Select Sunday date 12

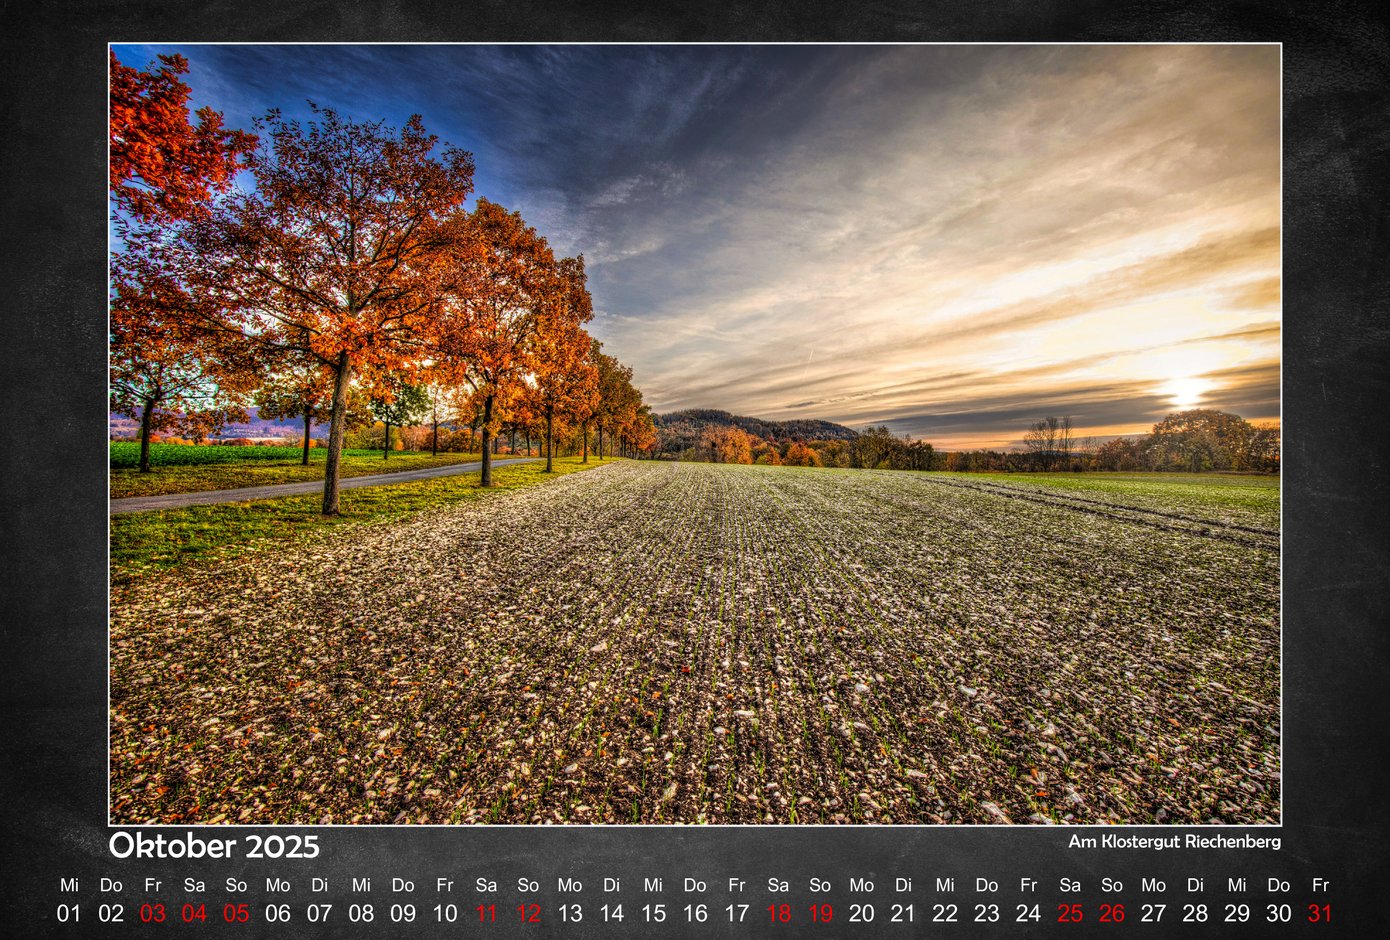point(528,913)
